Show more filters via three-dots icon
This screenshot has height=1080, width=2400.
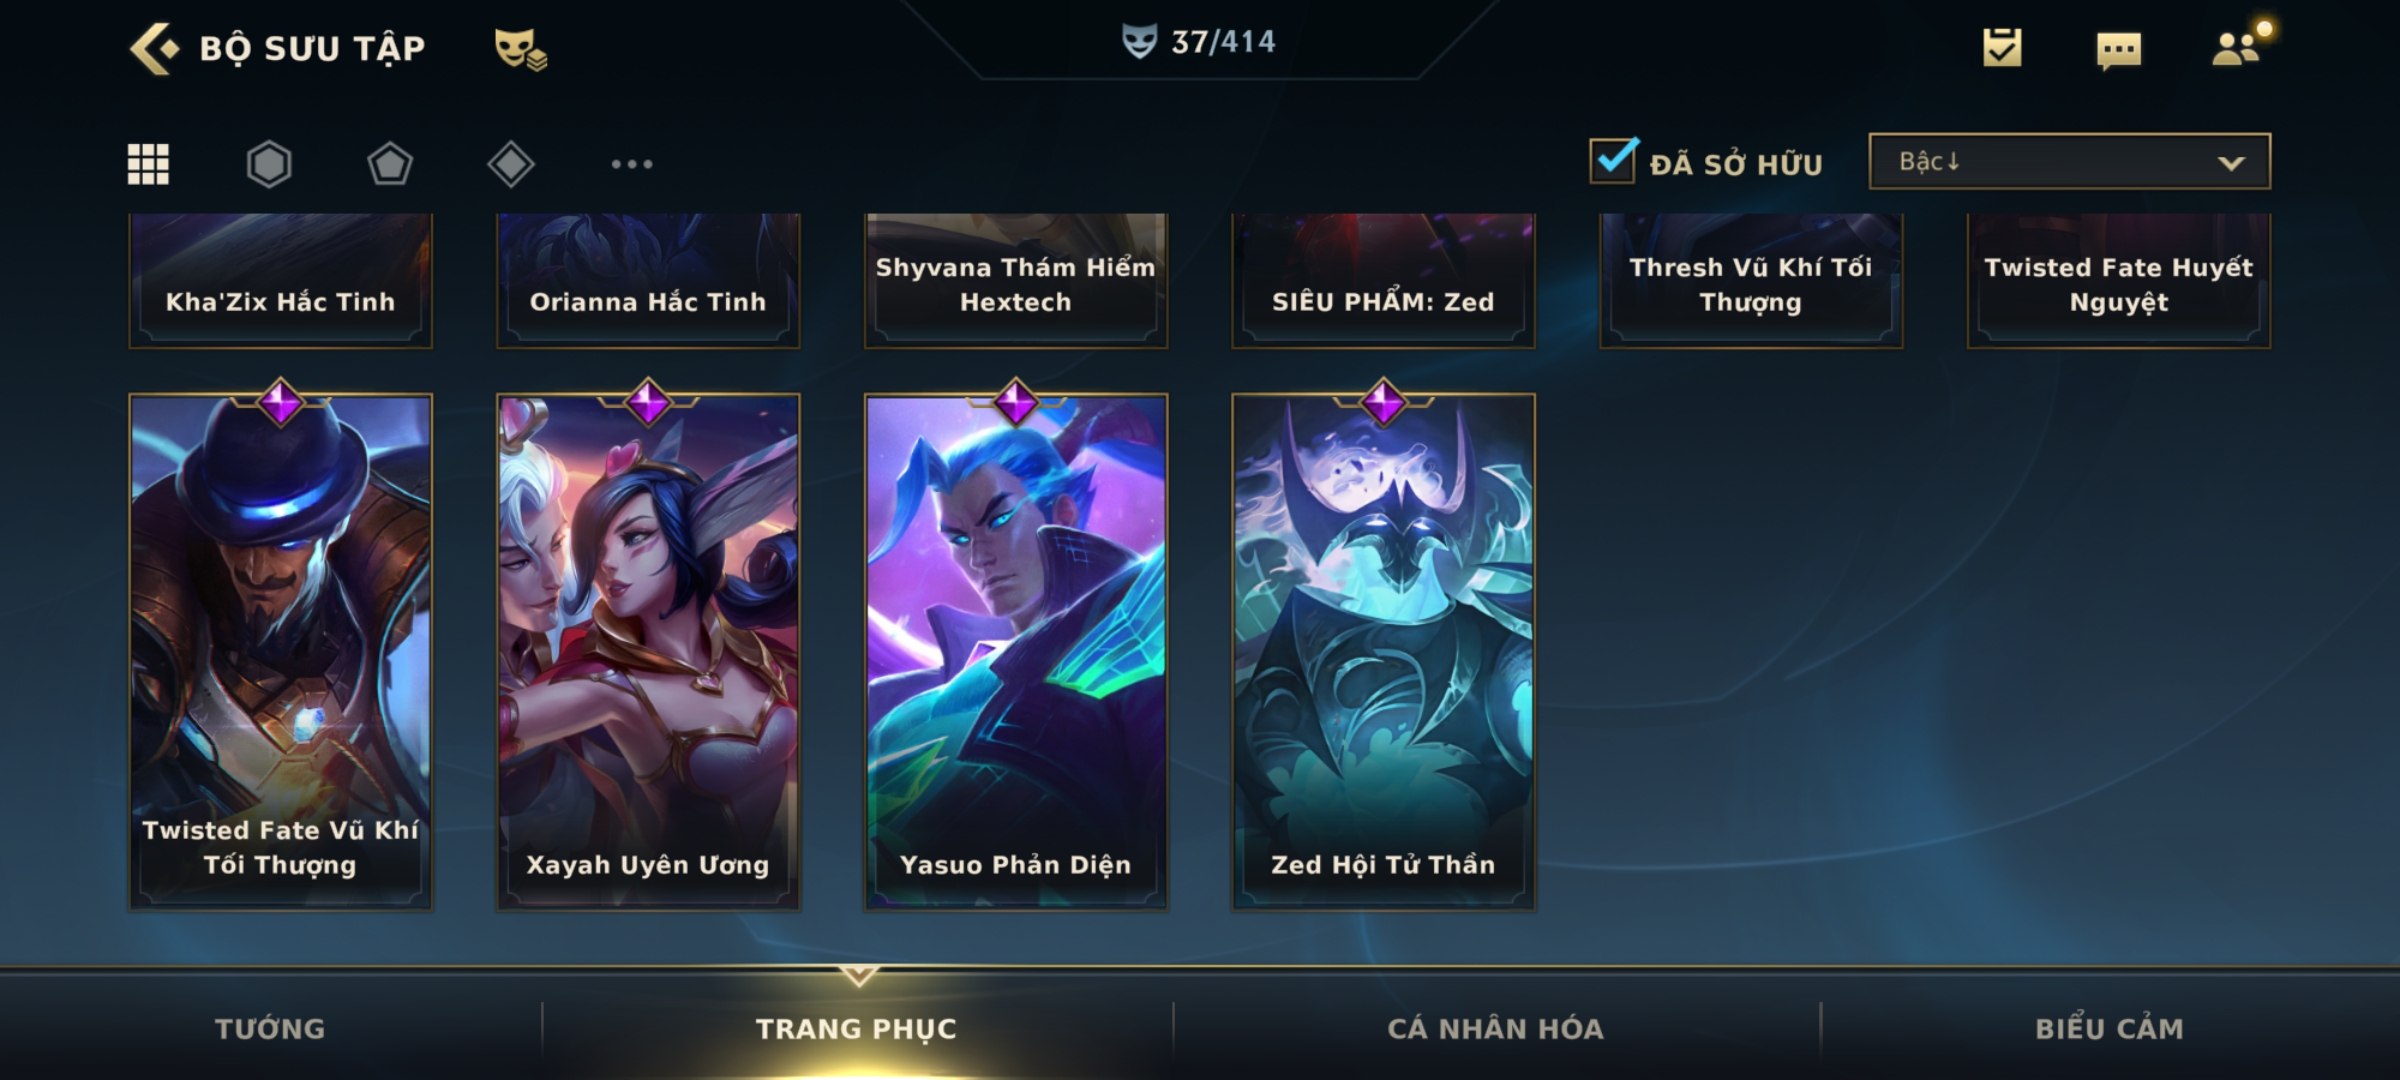pyautogui.click(x=632, y=164)
